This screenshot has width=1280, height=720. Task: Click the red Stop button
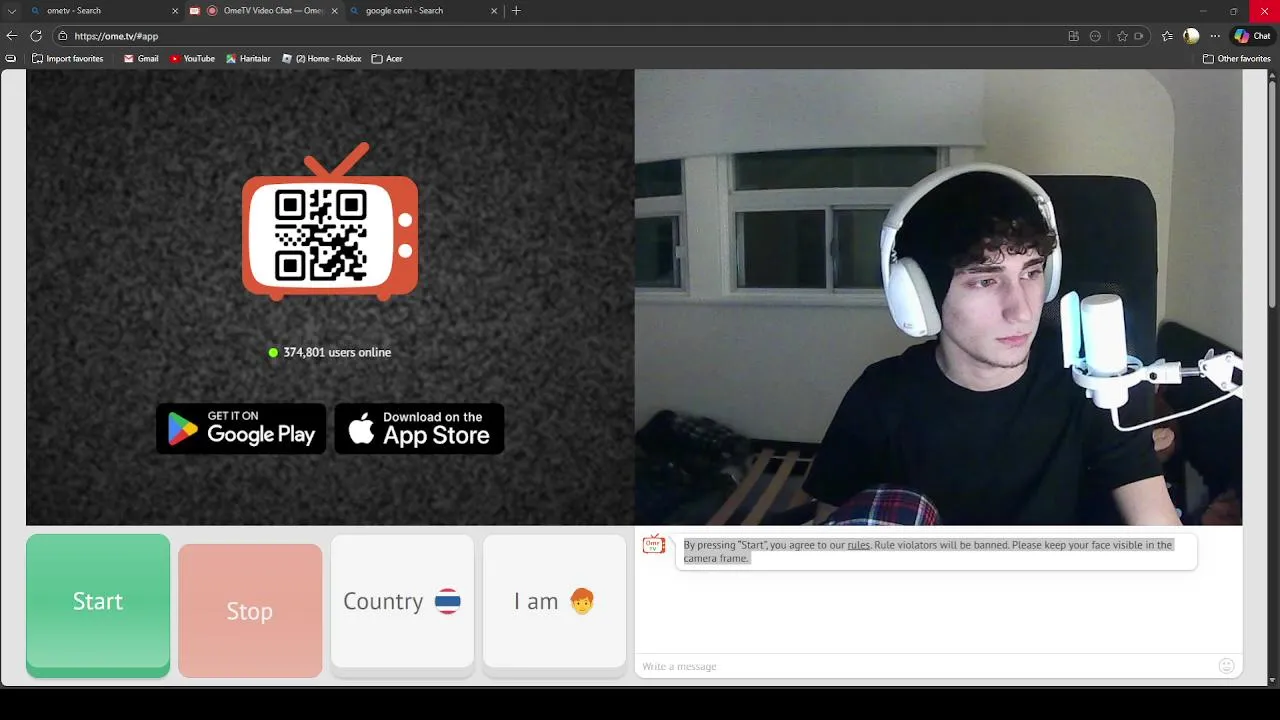250,611
